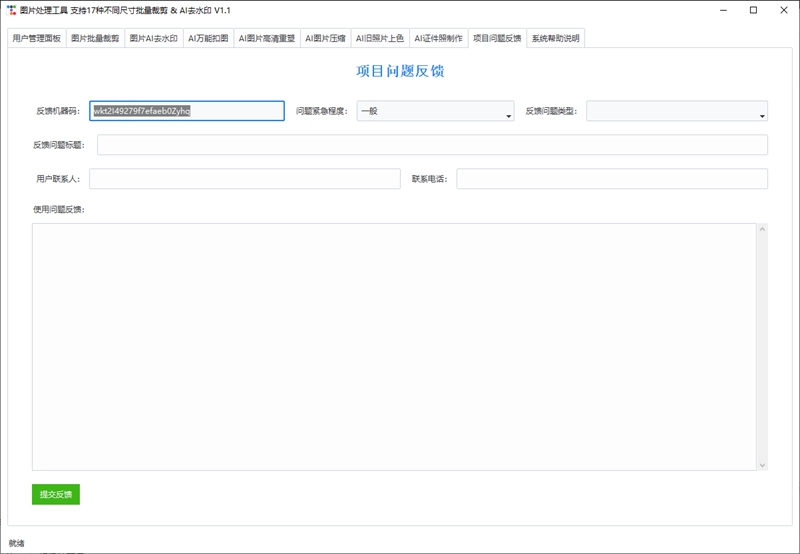This screenshot has width=800, height=554.
Task: Maximize the application window
Action: pyautogui.click(x=753, y=10)
